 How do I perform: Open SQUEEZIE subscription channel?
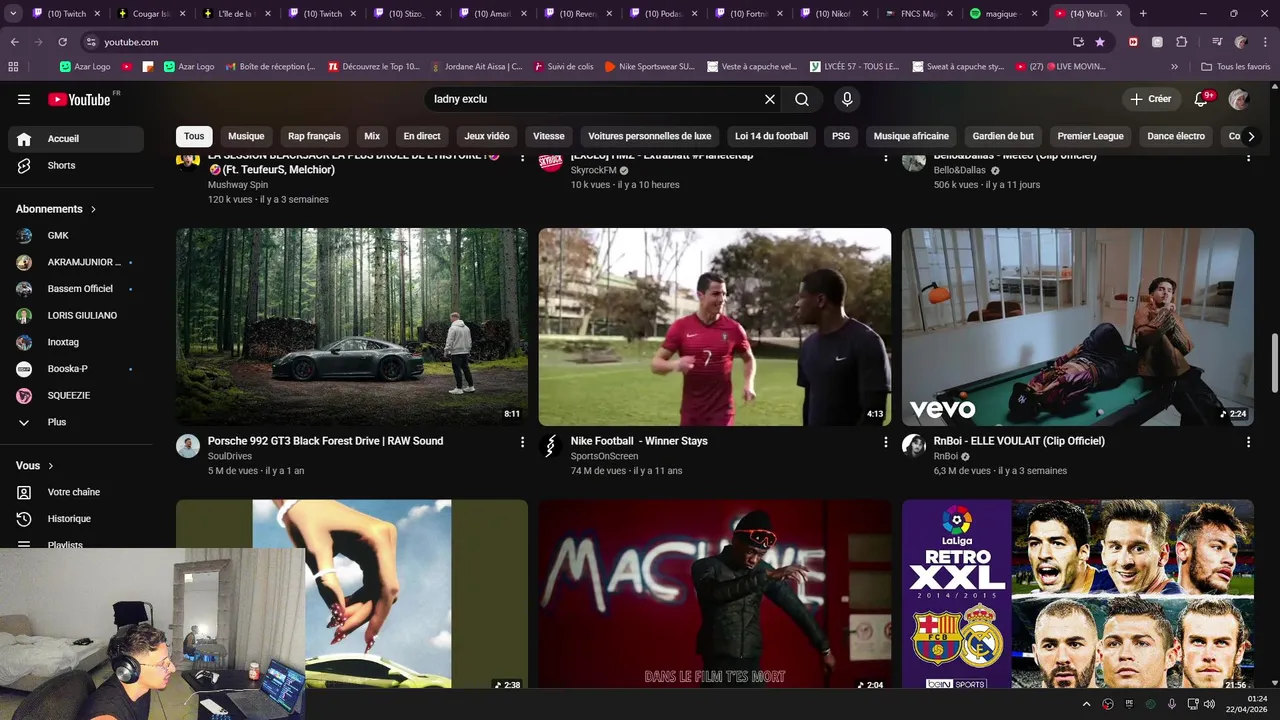pos(76,396)
